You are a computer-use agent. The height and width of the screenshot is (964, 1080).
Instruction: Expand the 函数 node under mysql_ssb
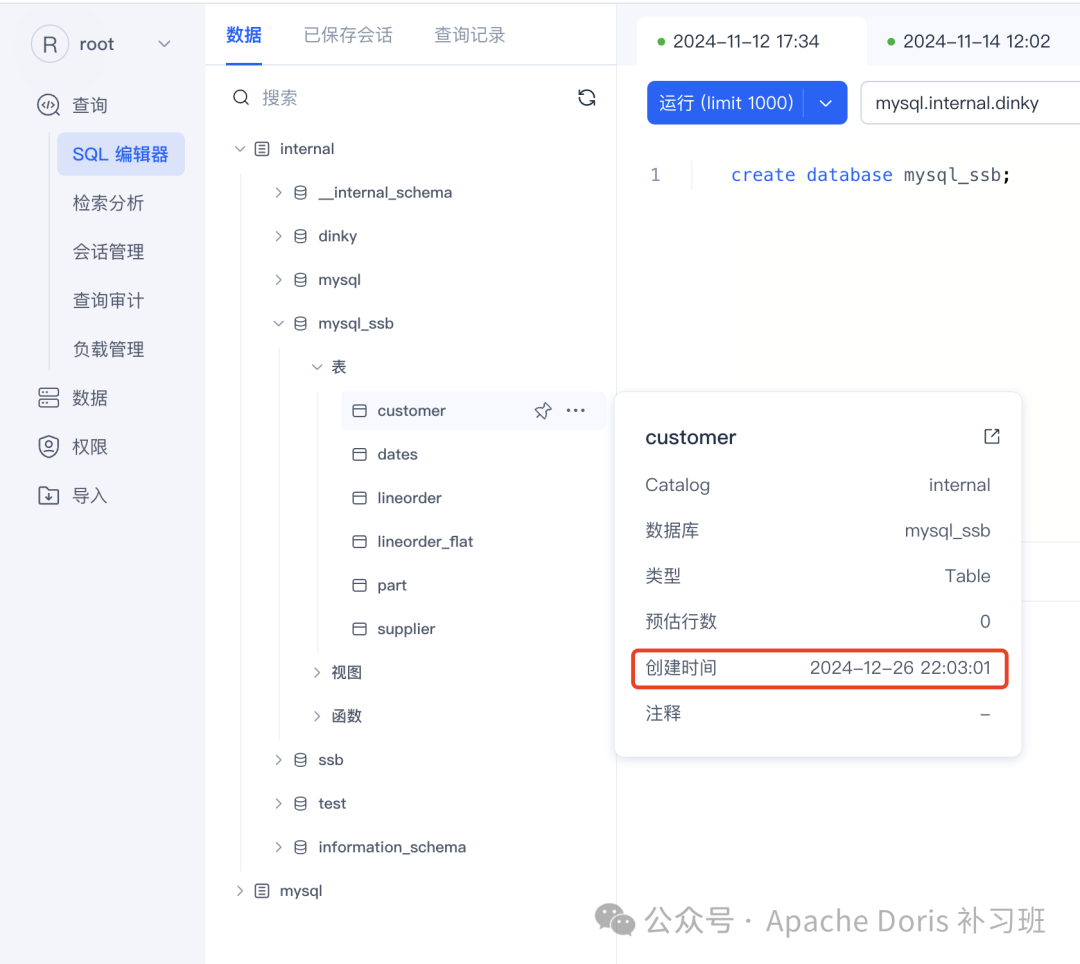(x=317, y=715)
